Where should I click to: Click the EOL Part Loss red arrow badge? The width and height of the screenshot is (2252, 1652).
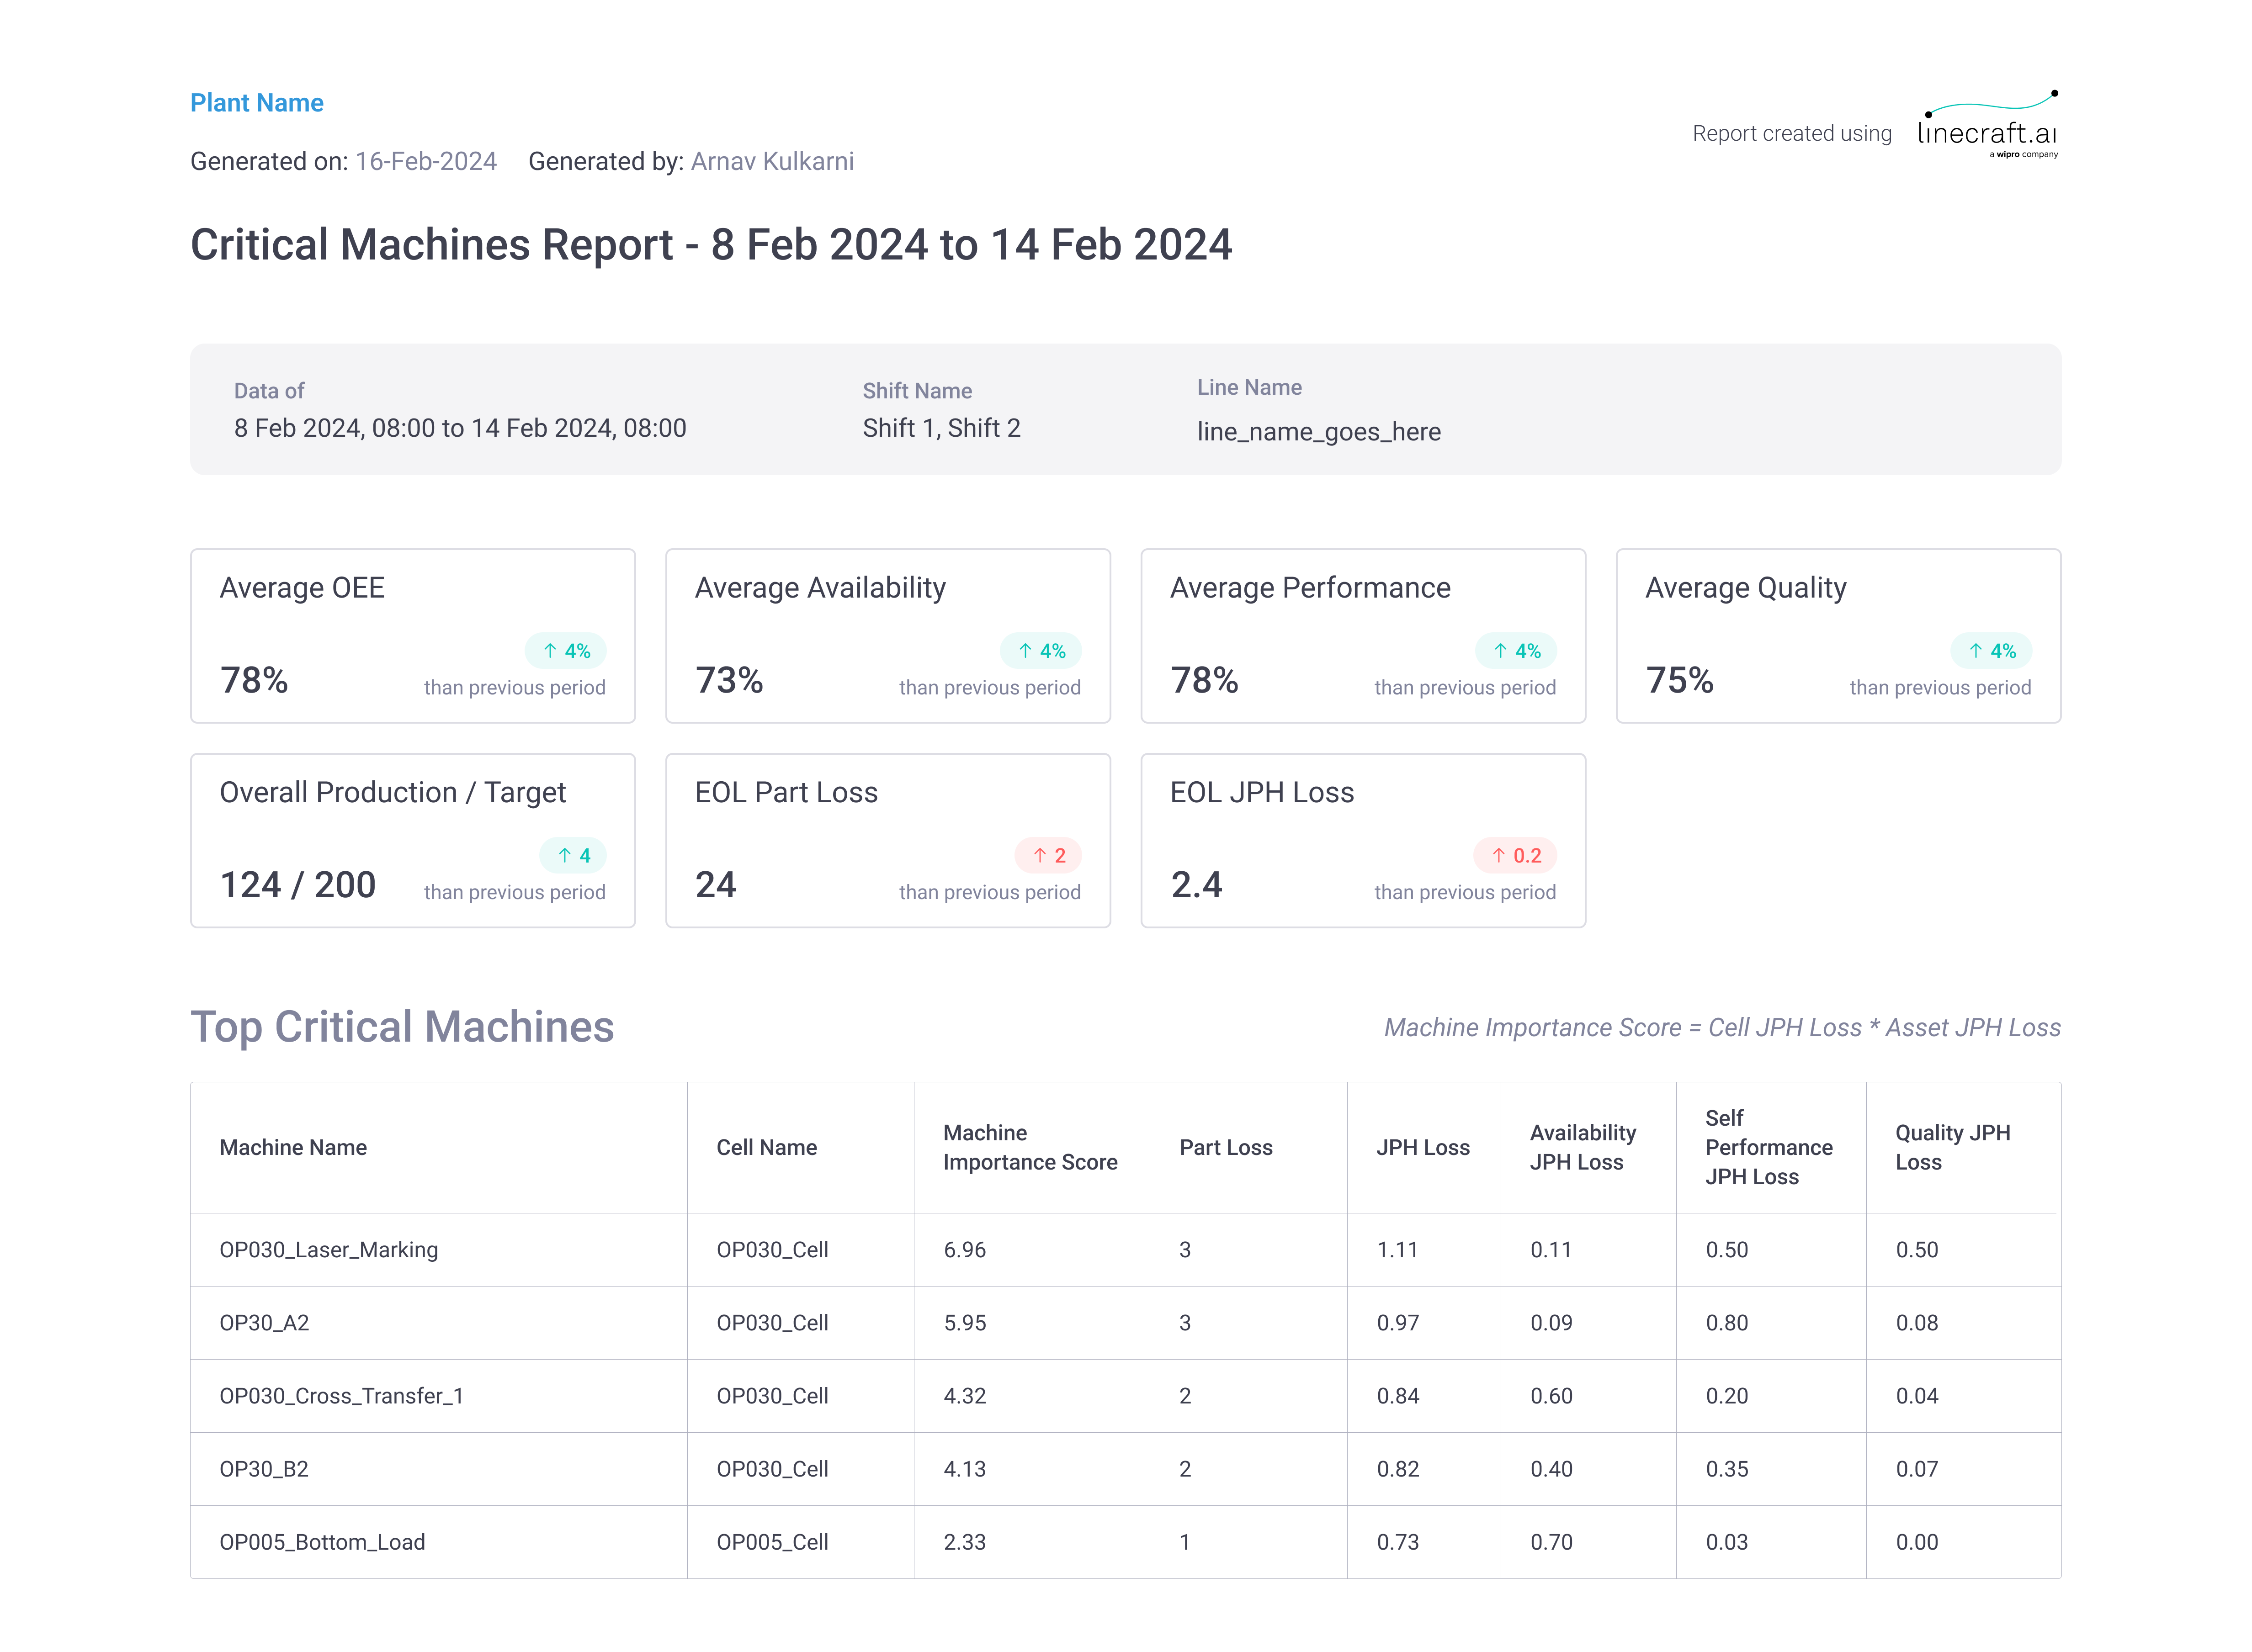[1048, 855]
